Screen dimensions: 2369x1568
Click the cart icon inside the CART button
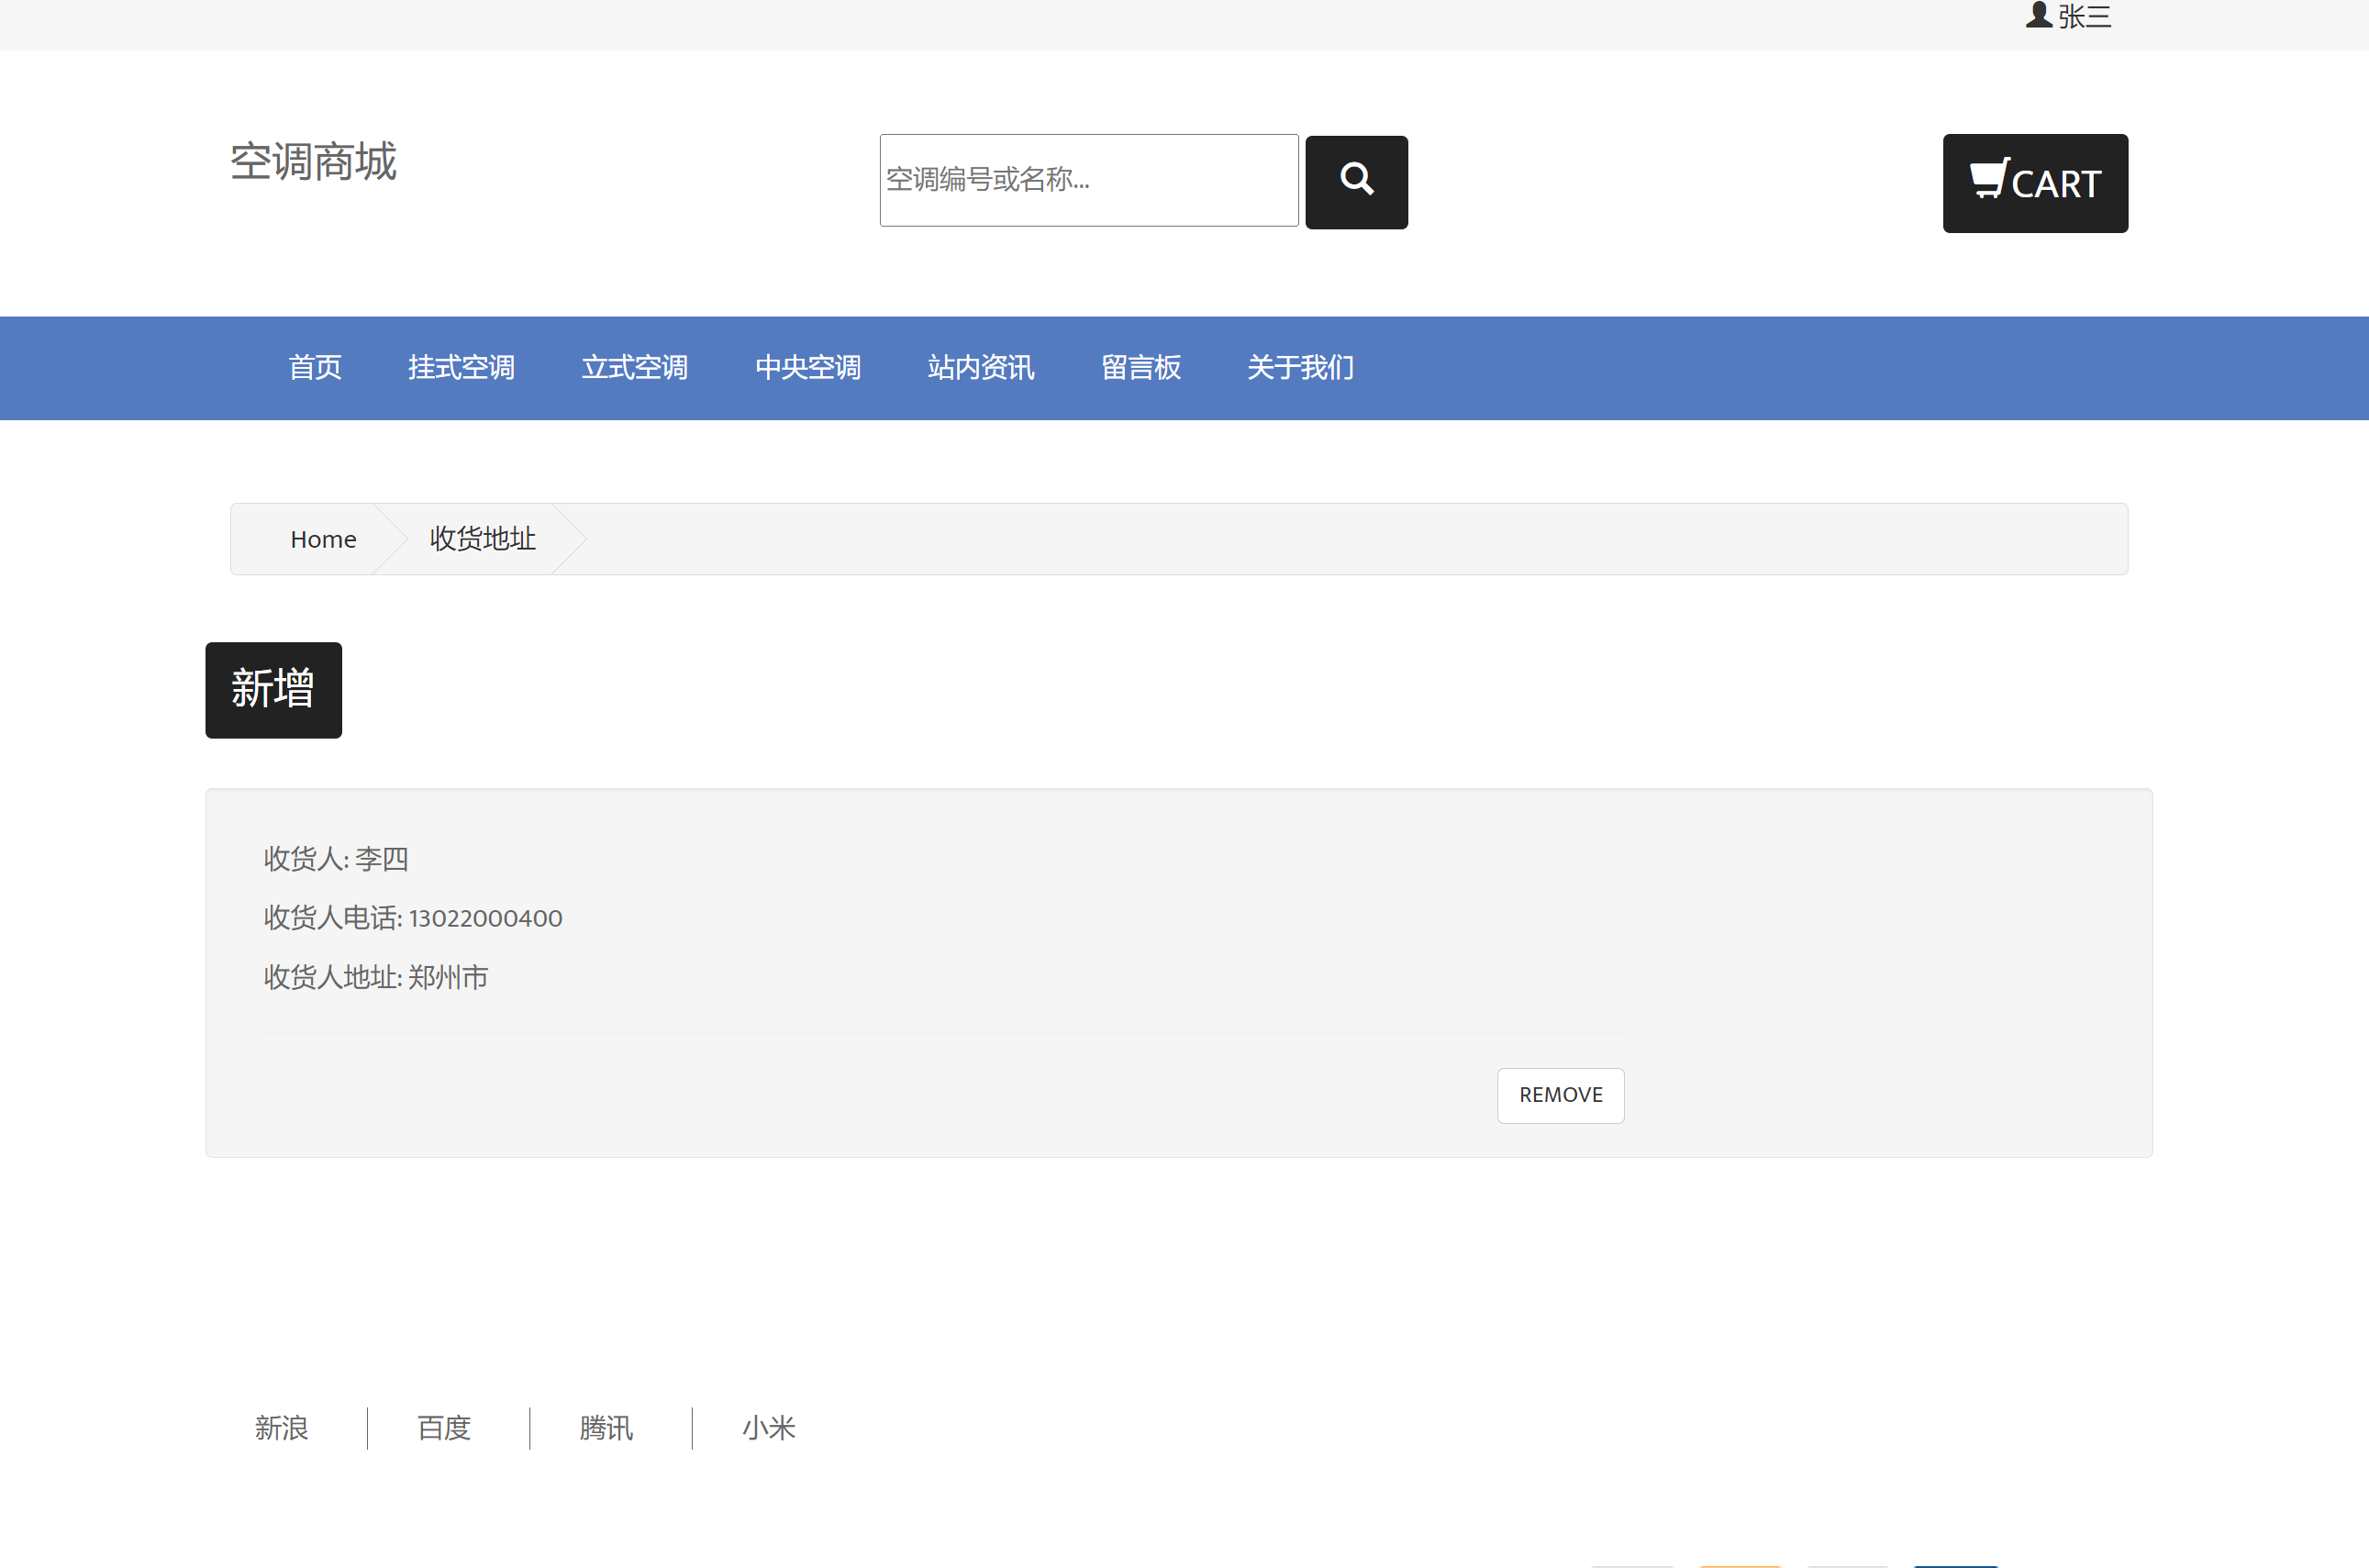(x=1988, y=180)
